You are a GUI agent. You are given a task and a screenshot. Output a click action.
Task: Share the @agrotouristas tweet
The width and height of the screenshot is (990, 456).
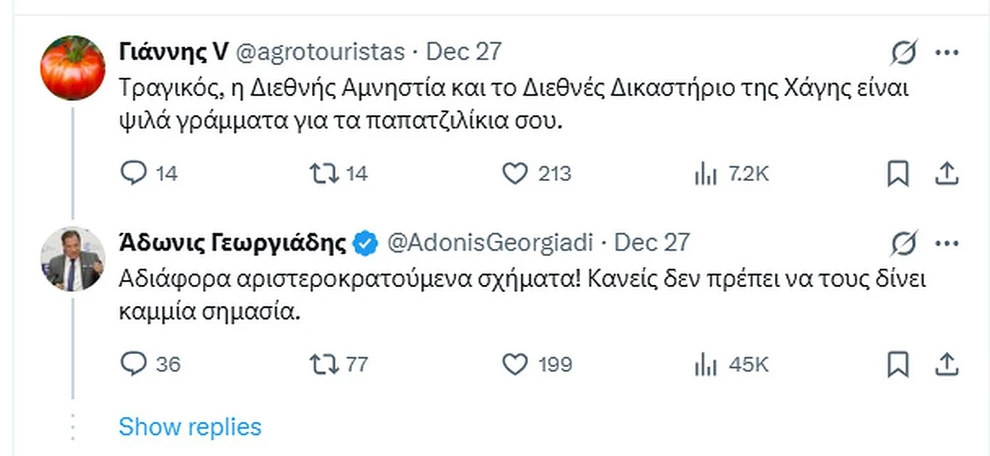point(945,174)
